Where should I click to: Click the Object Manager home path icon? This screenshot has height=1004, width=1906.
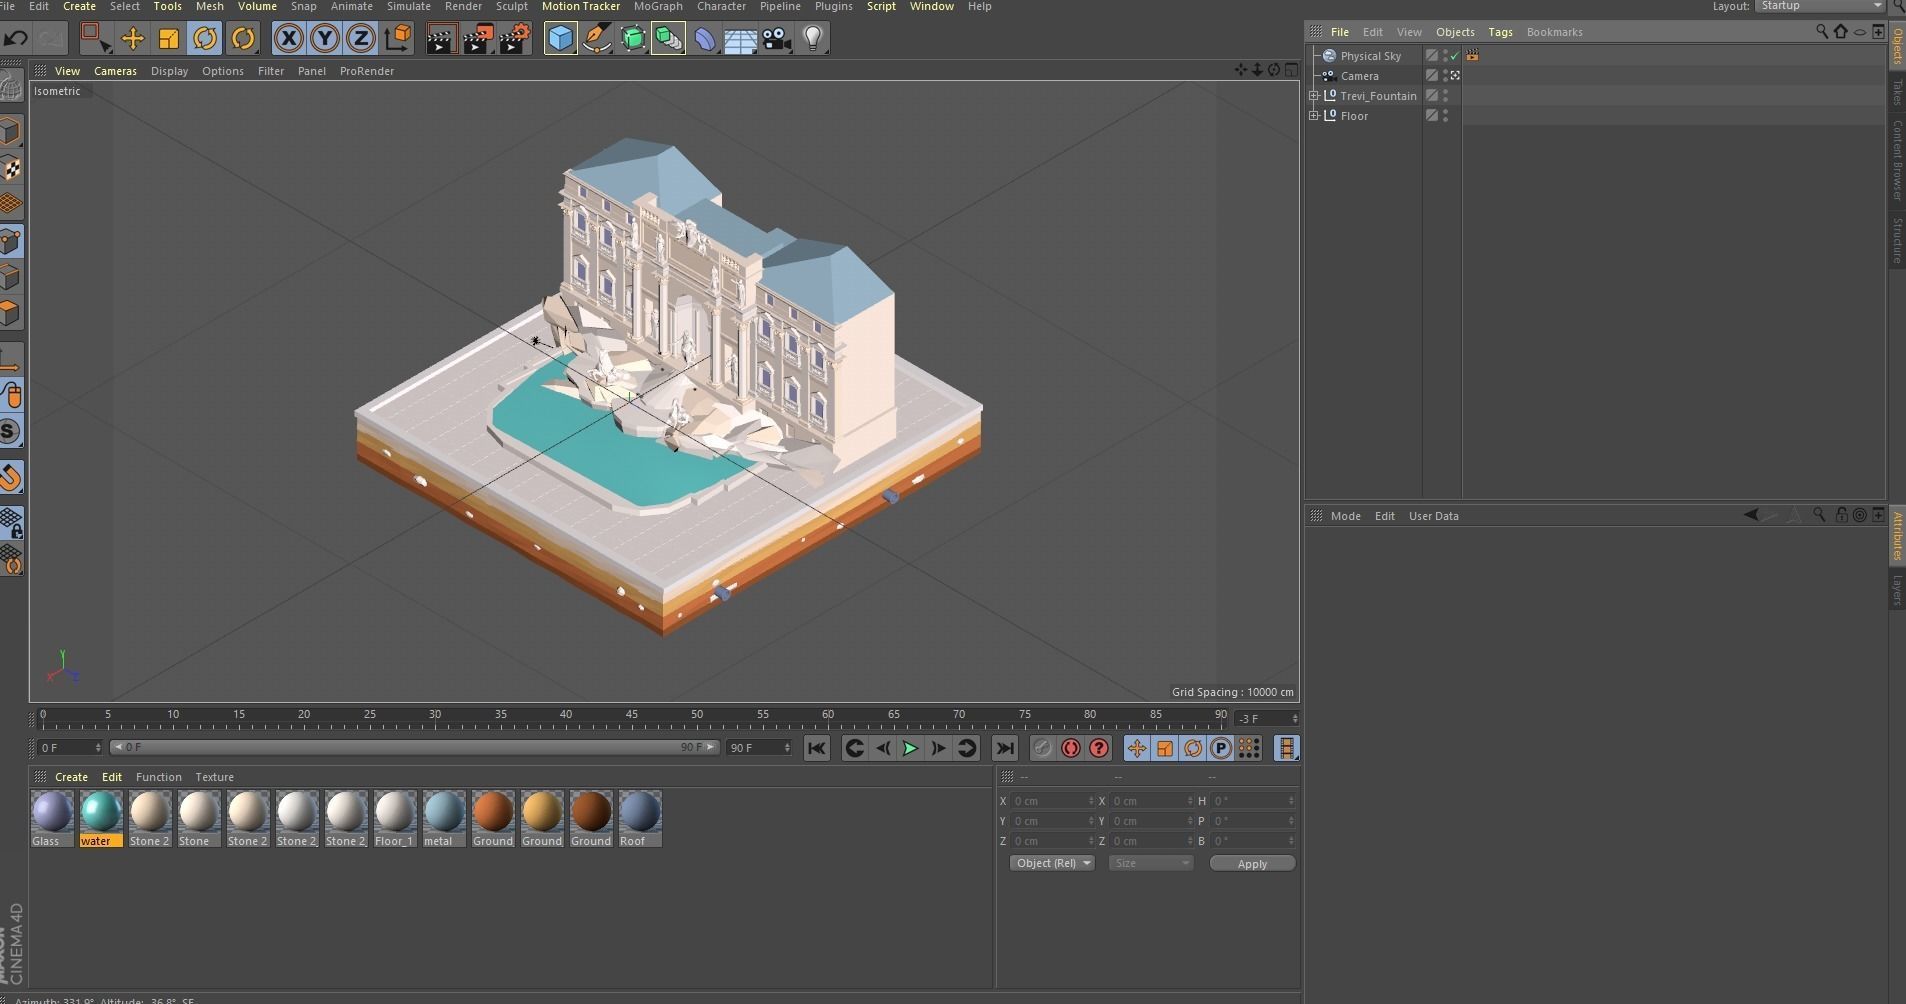pyautogui.click(x=1841, y=32)
